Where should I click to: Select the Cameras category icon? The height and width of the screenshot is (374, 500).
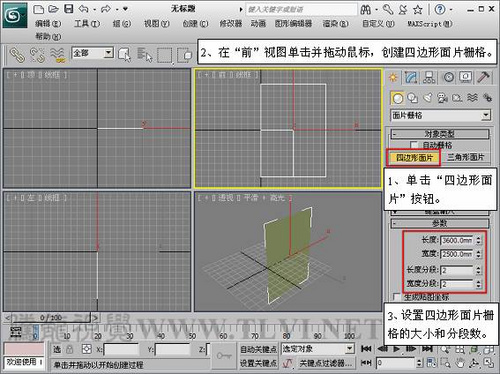(442, 98)
